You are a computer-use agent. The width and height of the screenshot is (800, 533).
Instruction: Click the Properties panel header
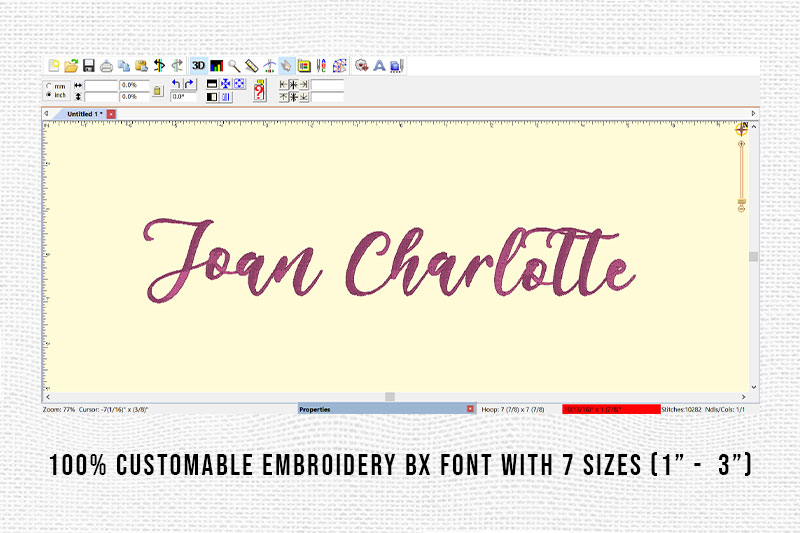coord(387,409)
